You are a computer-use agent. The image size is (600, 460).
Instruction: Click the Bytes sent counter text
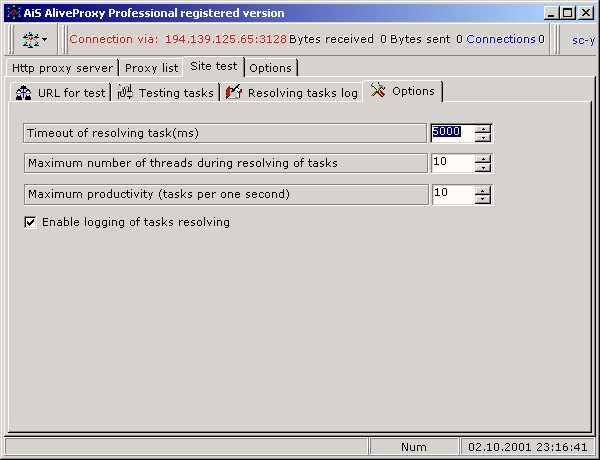tap(426, 39)
